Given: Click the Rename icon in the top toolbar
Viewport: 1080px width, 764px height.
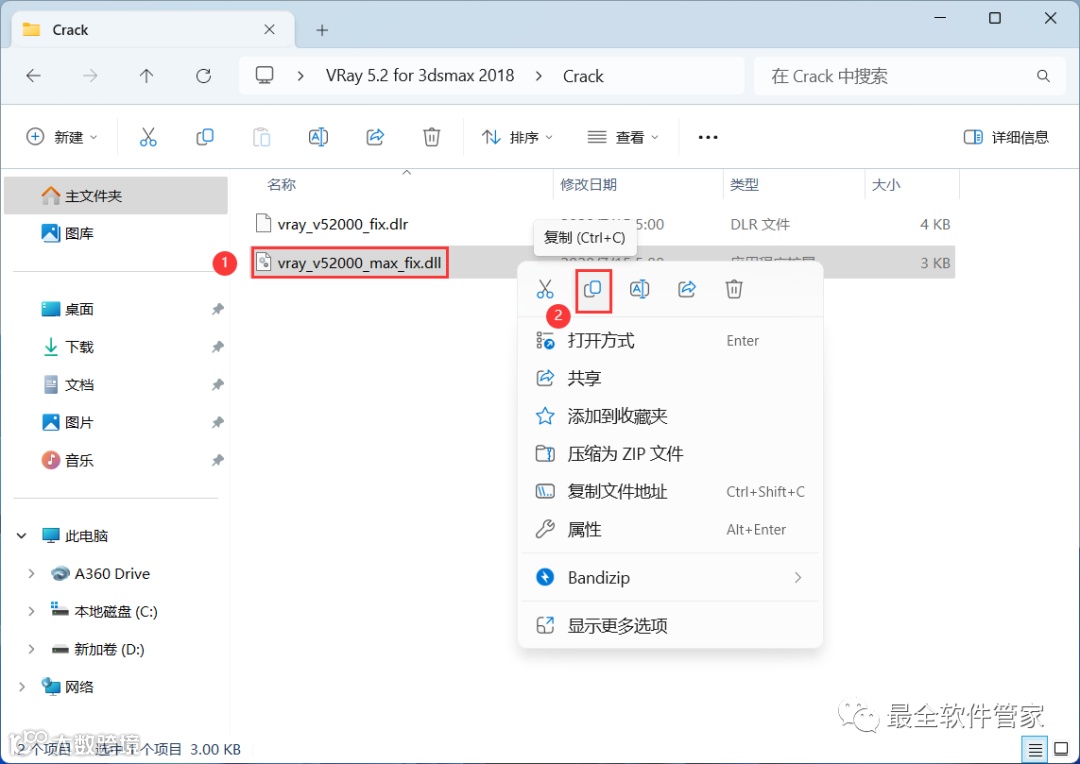Looking at the screenshot, I should (x=318, y=137).
